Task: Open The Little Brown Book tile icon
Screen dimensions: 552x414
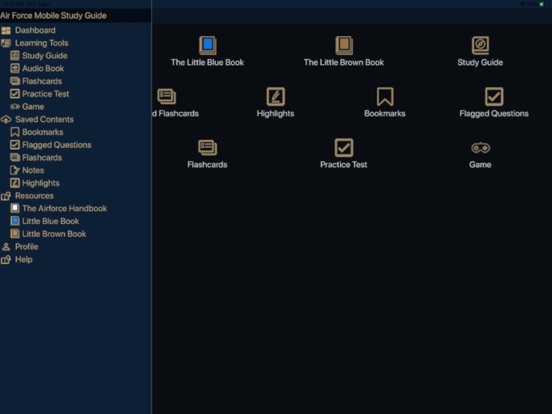Action: pyautogui.click(x=344, y=45)
